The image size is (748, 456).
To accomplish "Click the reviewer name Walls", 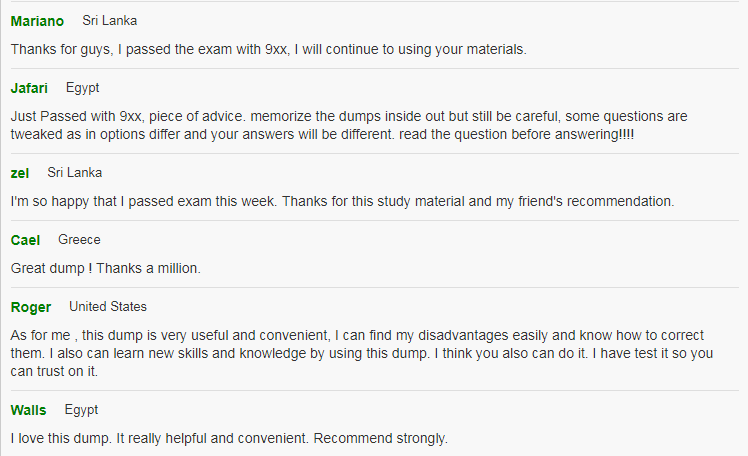I will (28, 410).
